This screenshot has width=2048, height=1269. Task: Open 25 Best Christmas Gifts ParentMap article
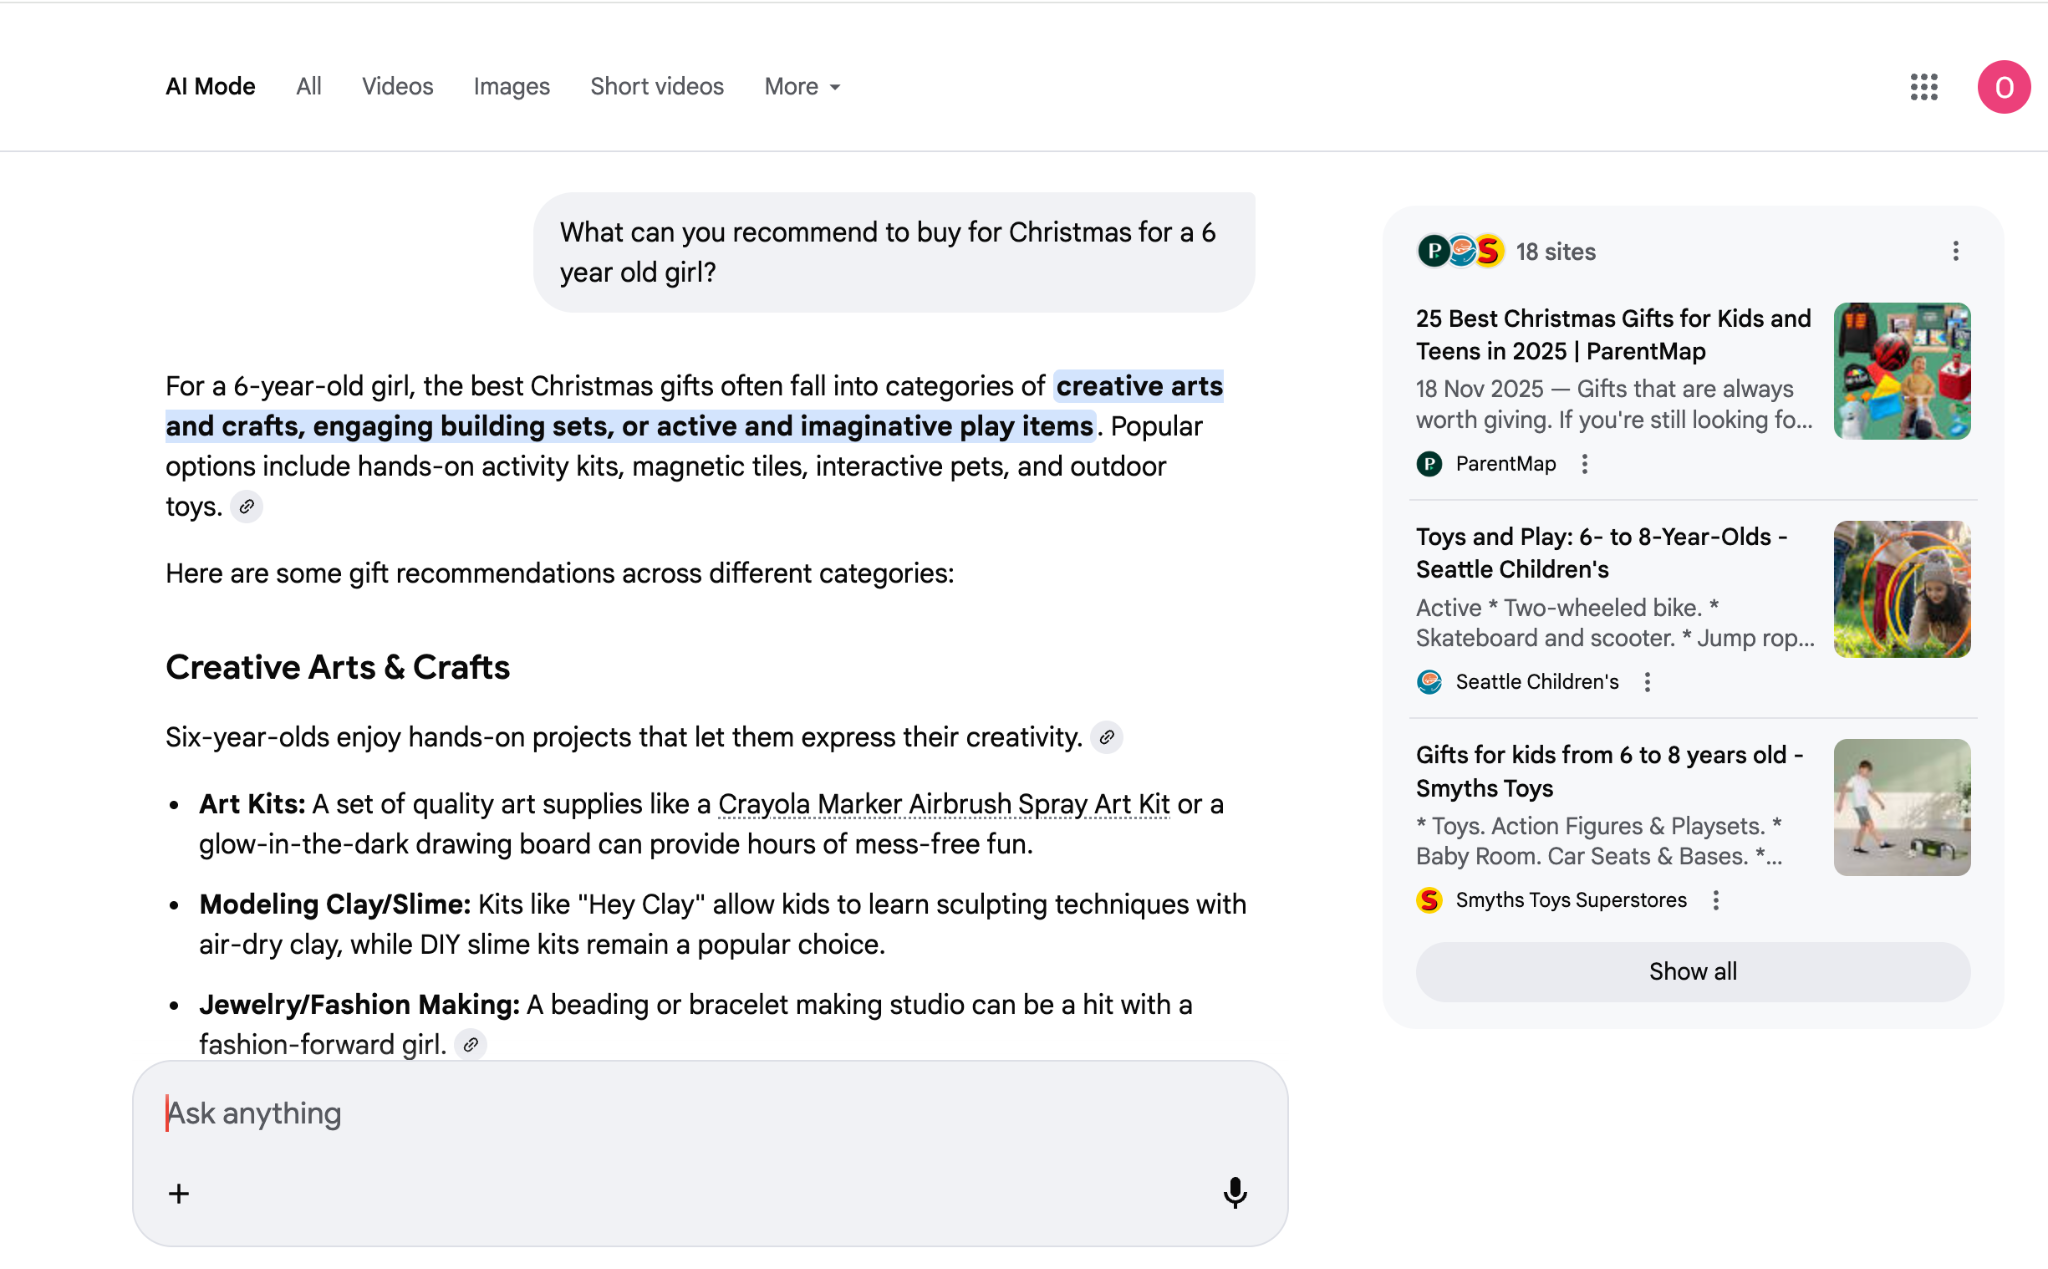click(1612, 334)
